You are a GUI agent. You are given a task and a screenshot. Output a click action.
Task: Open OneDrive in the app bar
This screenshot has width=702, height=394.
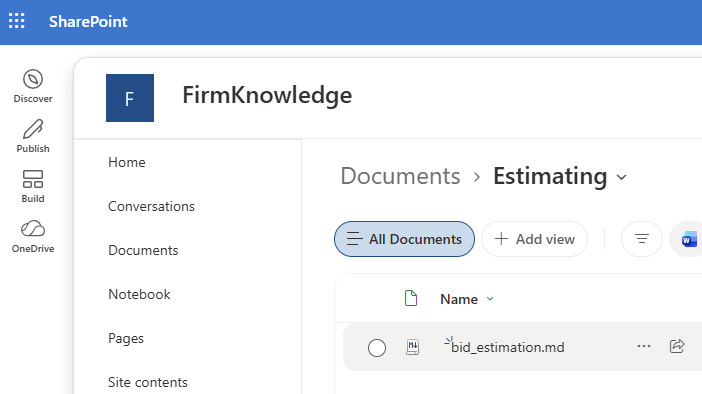coord(33,237)
